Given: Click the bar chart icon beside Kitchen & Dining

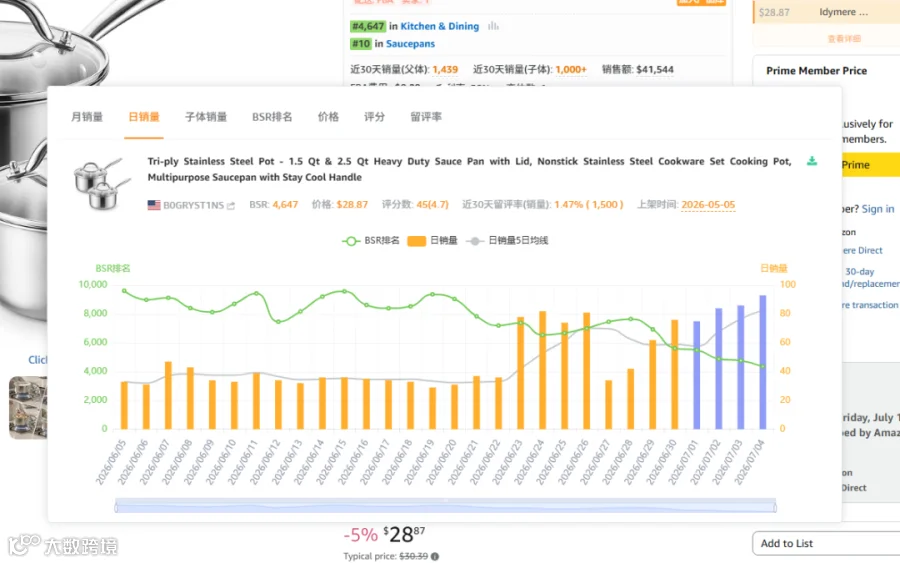Looking at the screenshot, I should coord(493,26).
